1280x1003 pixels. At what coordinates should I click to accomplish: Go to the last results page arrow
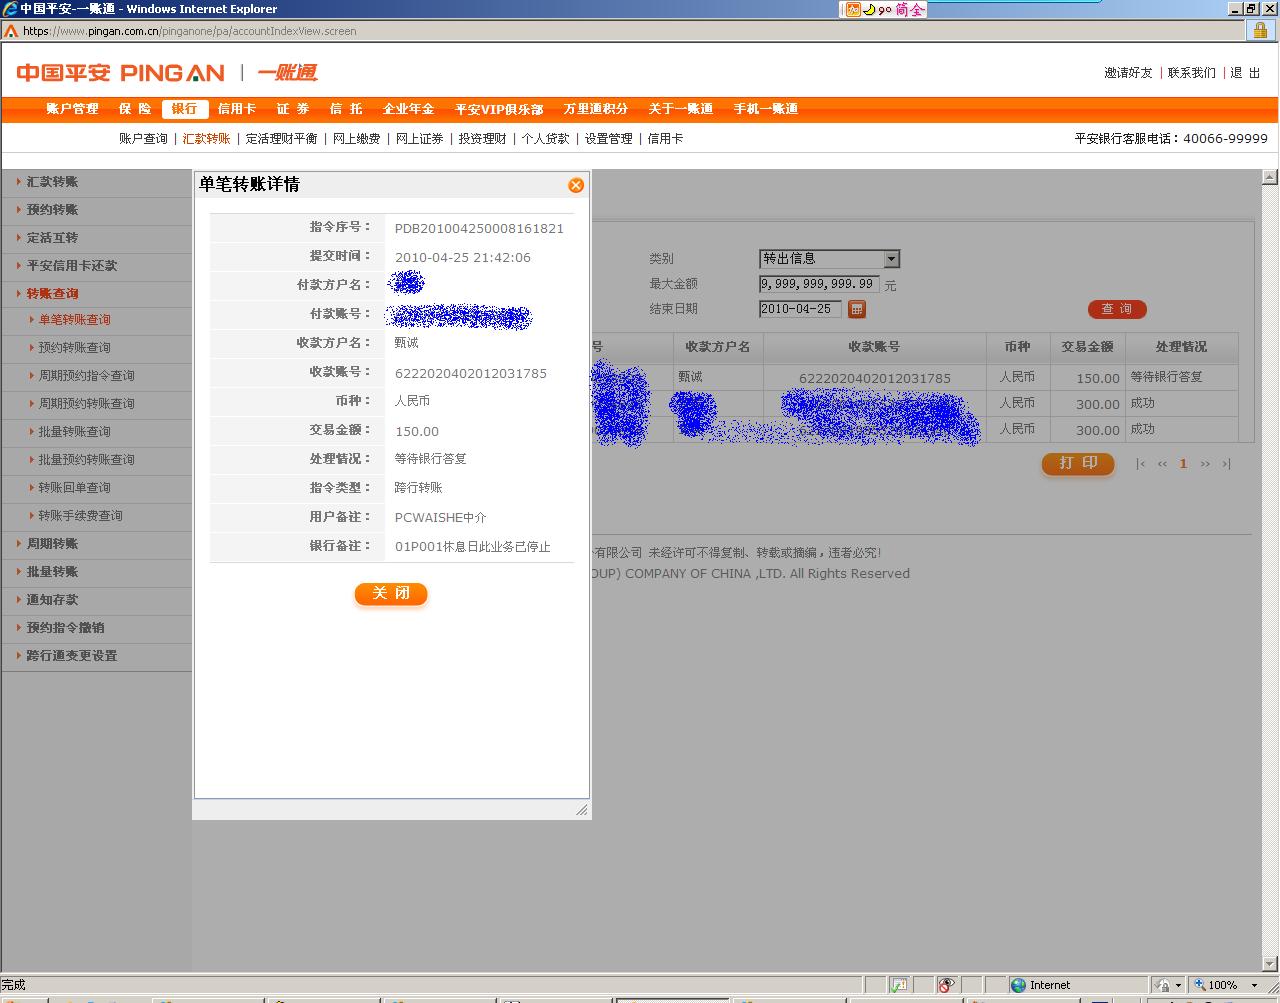click(x=1226, y=464)
